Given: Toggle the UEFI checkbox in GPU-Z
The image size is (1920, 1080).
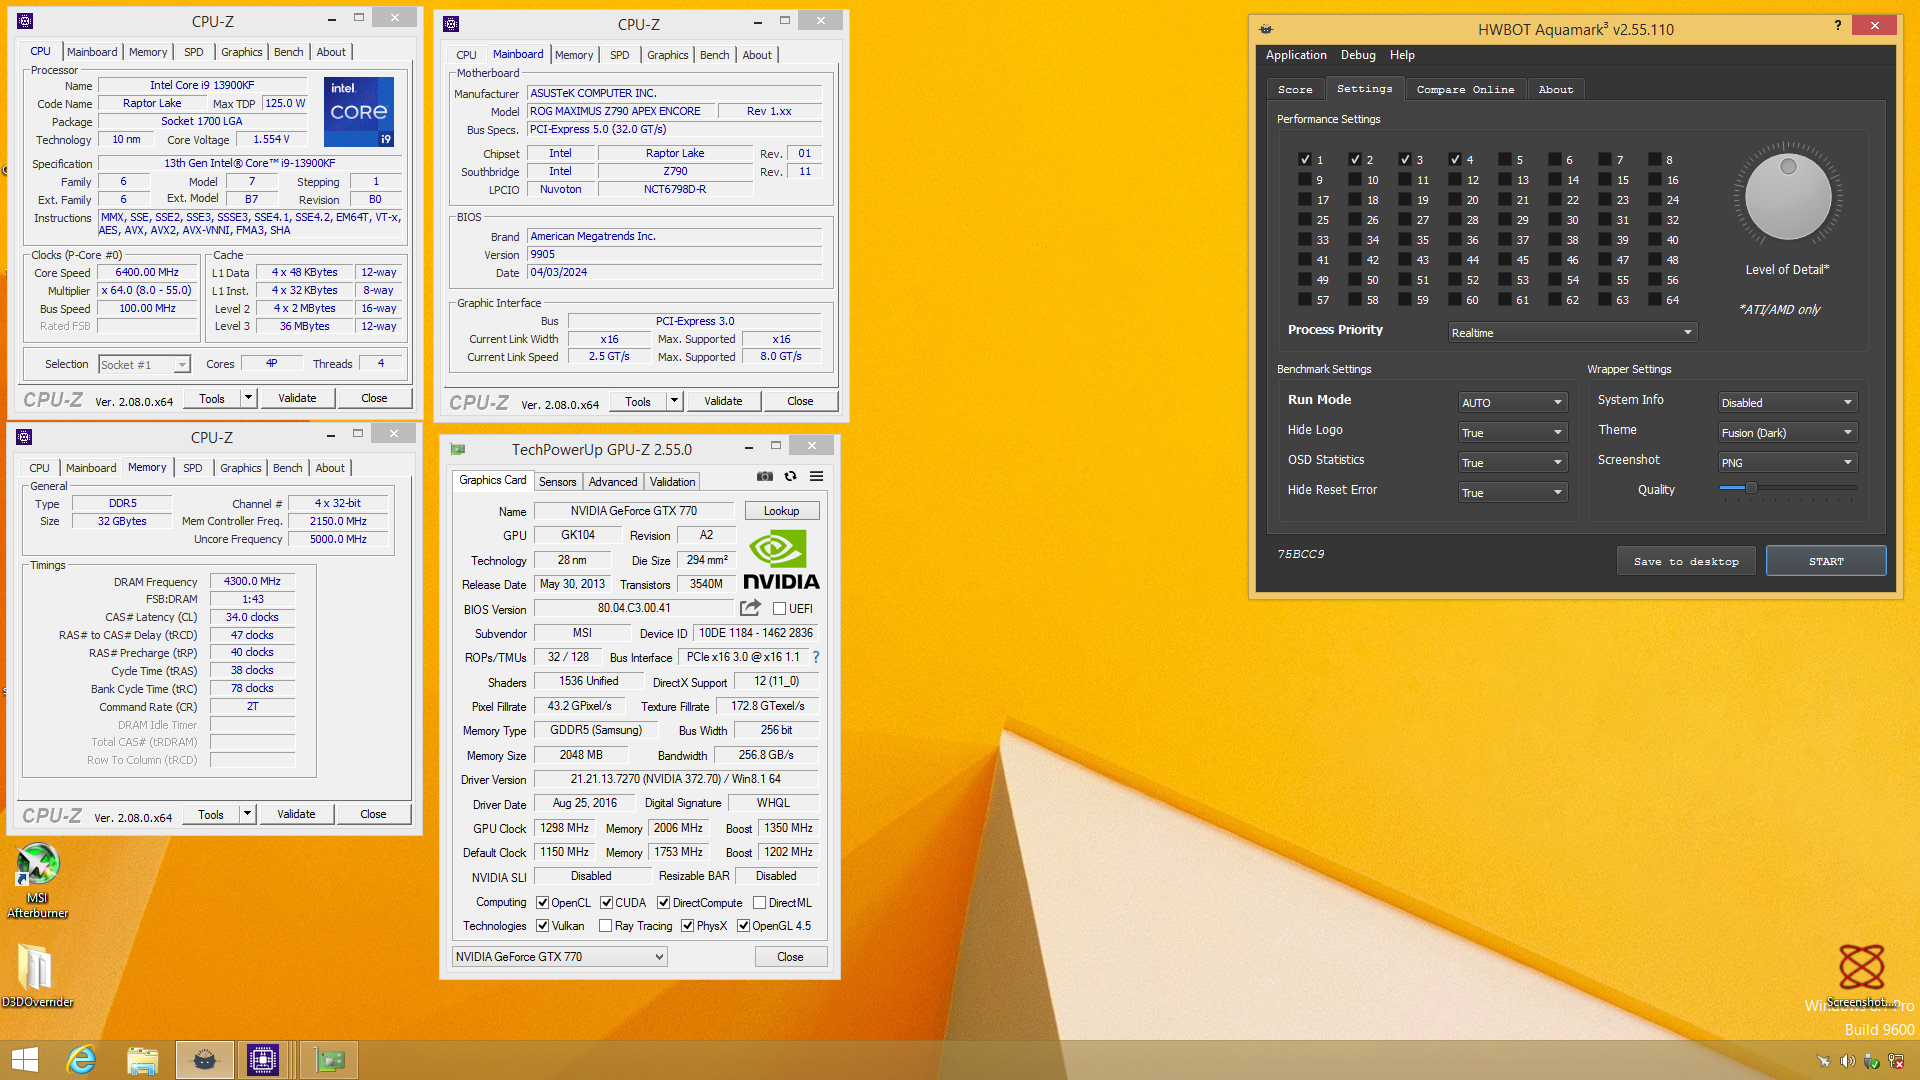Looking at the screenshot, I should 779,608.
